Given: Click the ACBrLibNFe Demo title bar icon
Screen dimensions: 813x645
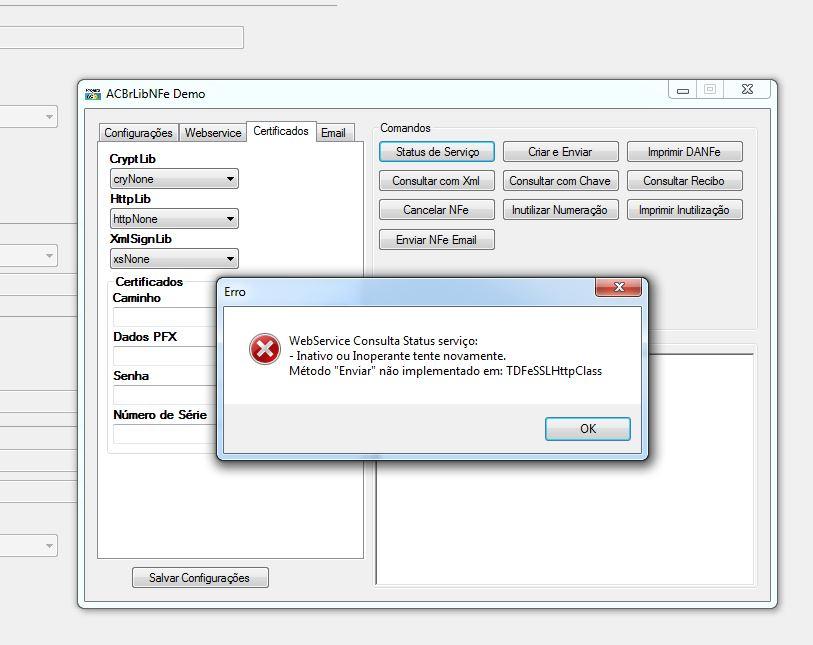Looking at the screenshot, I should [93, 94].
